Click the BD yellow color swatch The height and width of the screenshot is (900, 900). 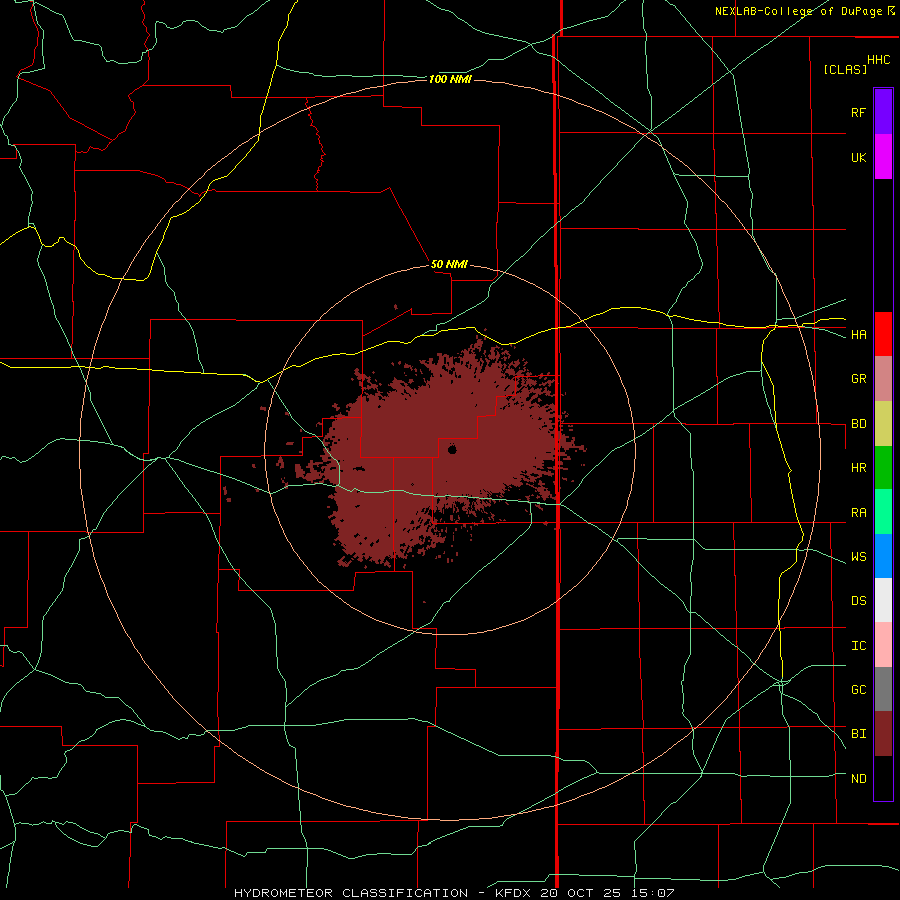[x=883, y=424]
